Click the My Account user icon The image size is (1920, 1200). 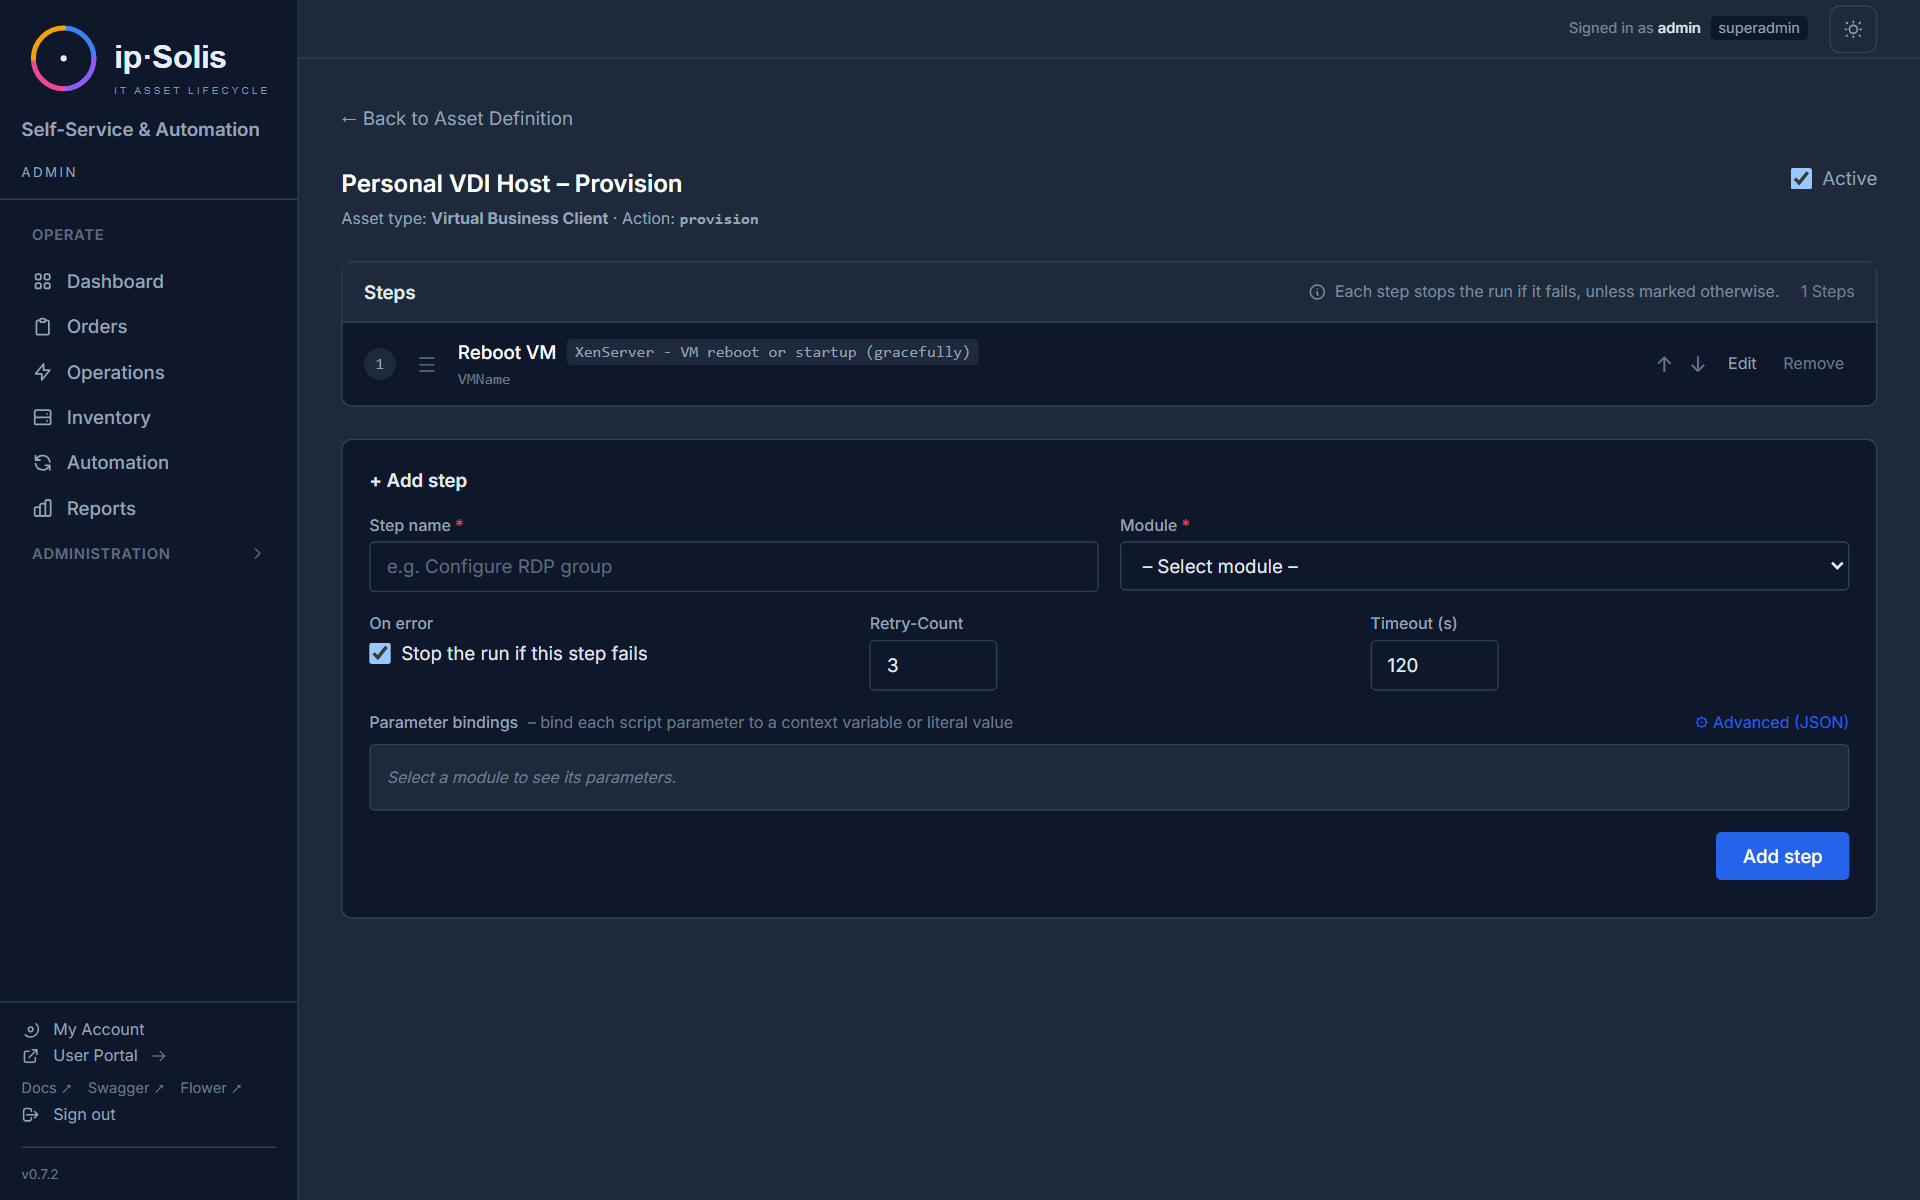[31, 1030]
